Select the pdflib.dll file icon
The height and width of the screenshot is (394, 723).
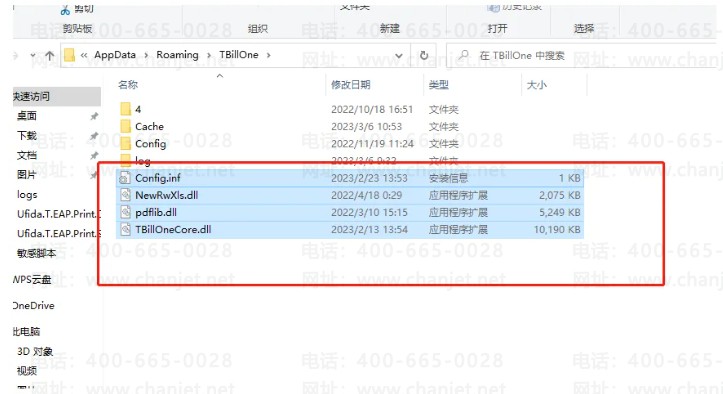point(125,212)
